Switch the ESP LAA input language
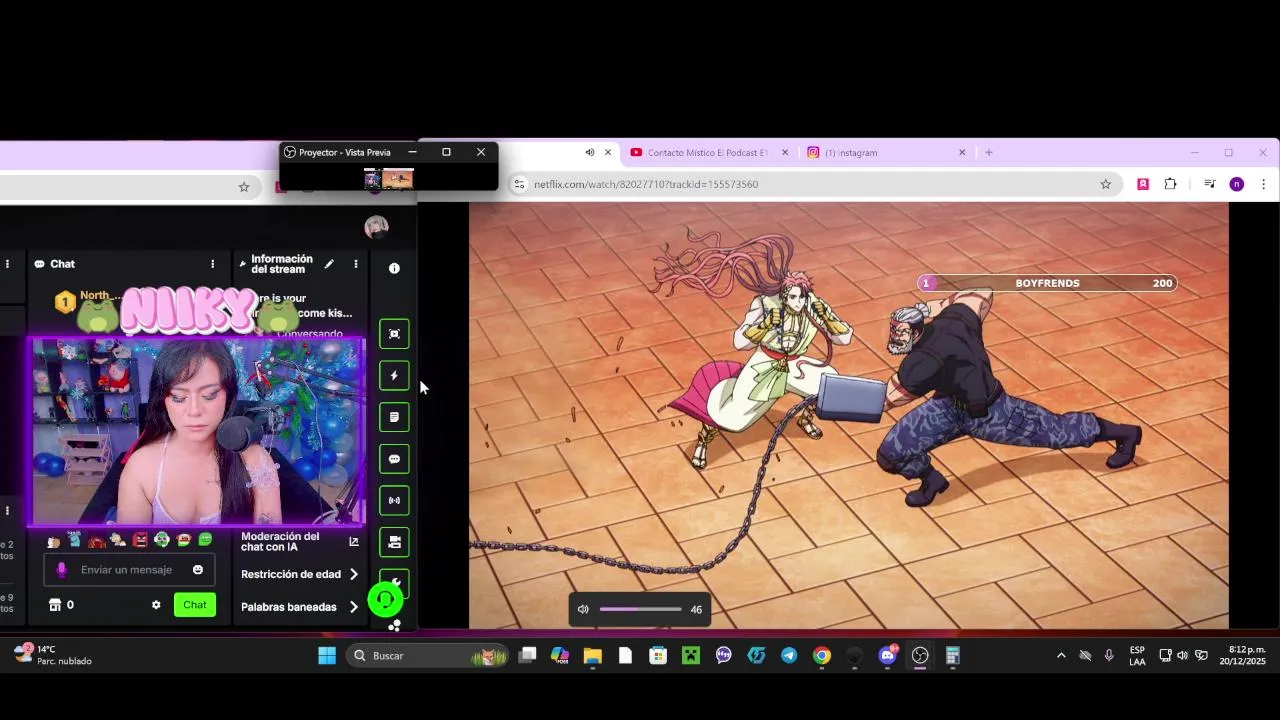1280x720 pixels. click(1137, 656)
